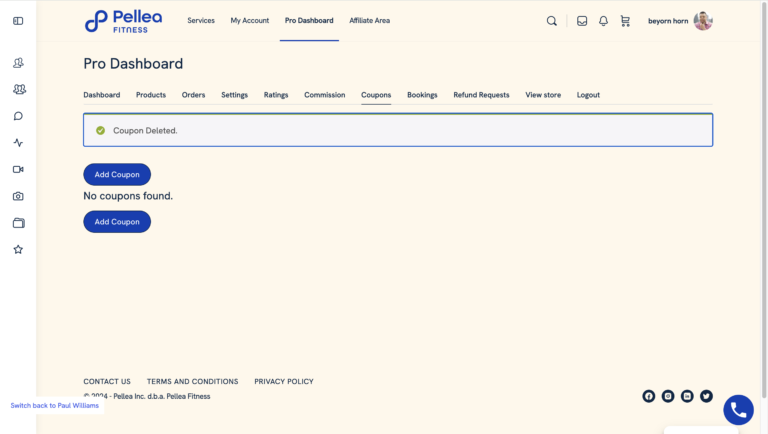Click the Logout tab

[588, 95]
